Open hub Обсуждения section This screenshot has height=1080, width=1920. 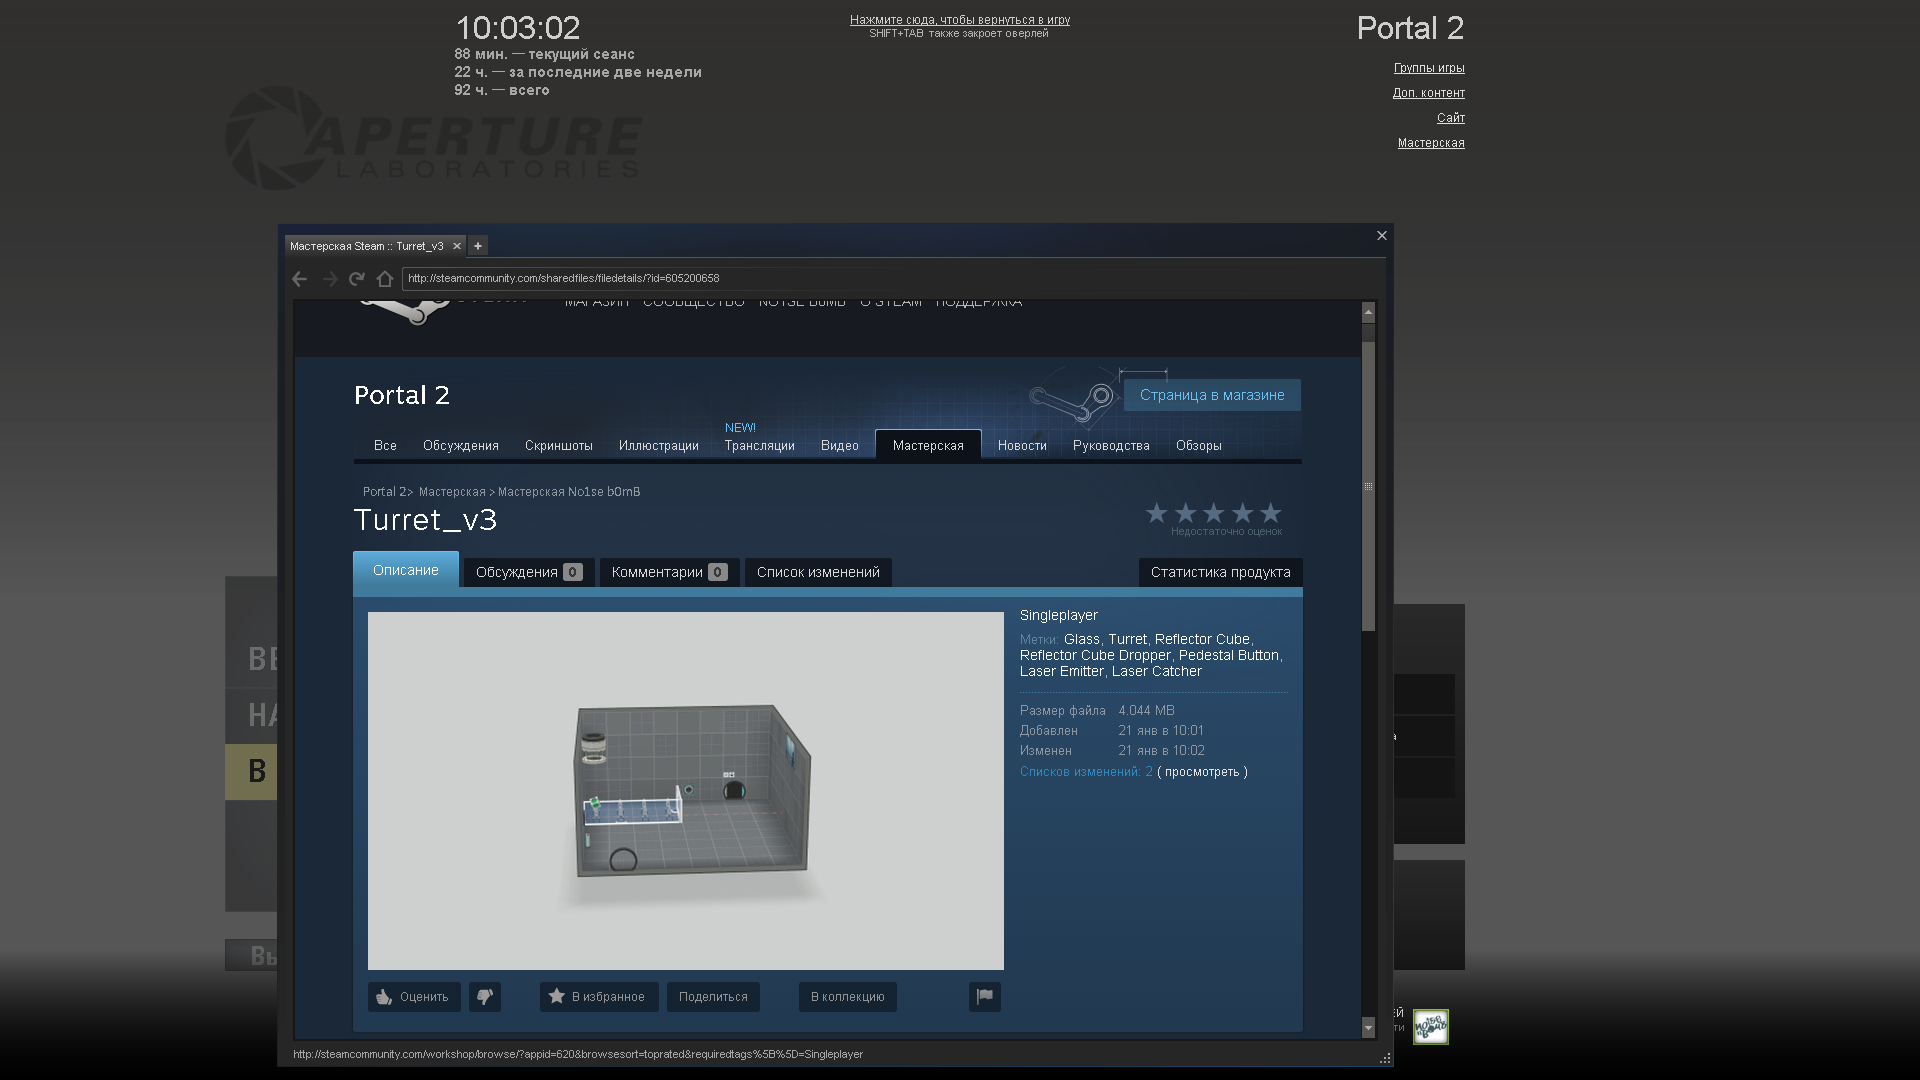461,446
